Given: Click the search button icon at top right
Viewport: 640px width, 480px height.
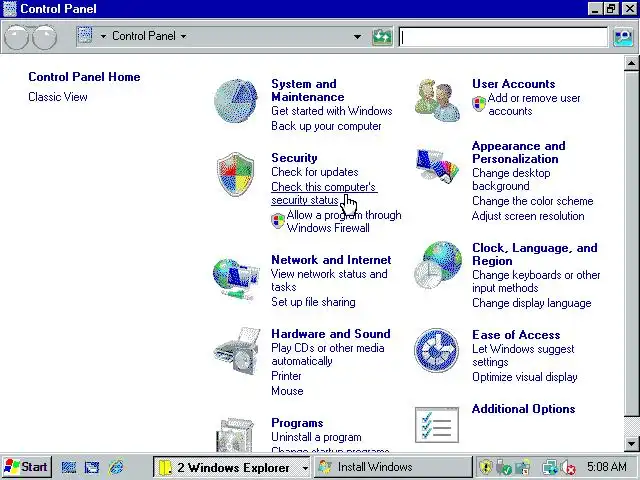Looking at the screenshot, I should [x=623, y=37].
